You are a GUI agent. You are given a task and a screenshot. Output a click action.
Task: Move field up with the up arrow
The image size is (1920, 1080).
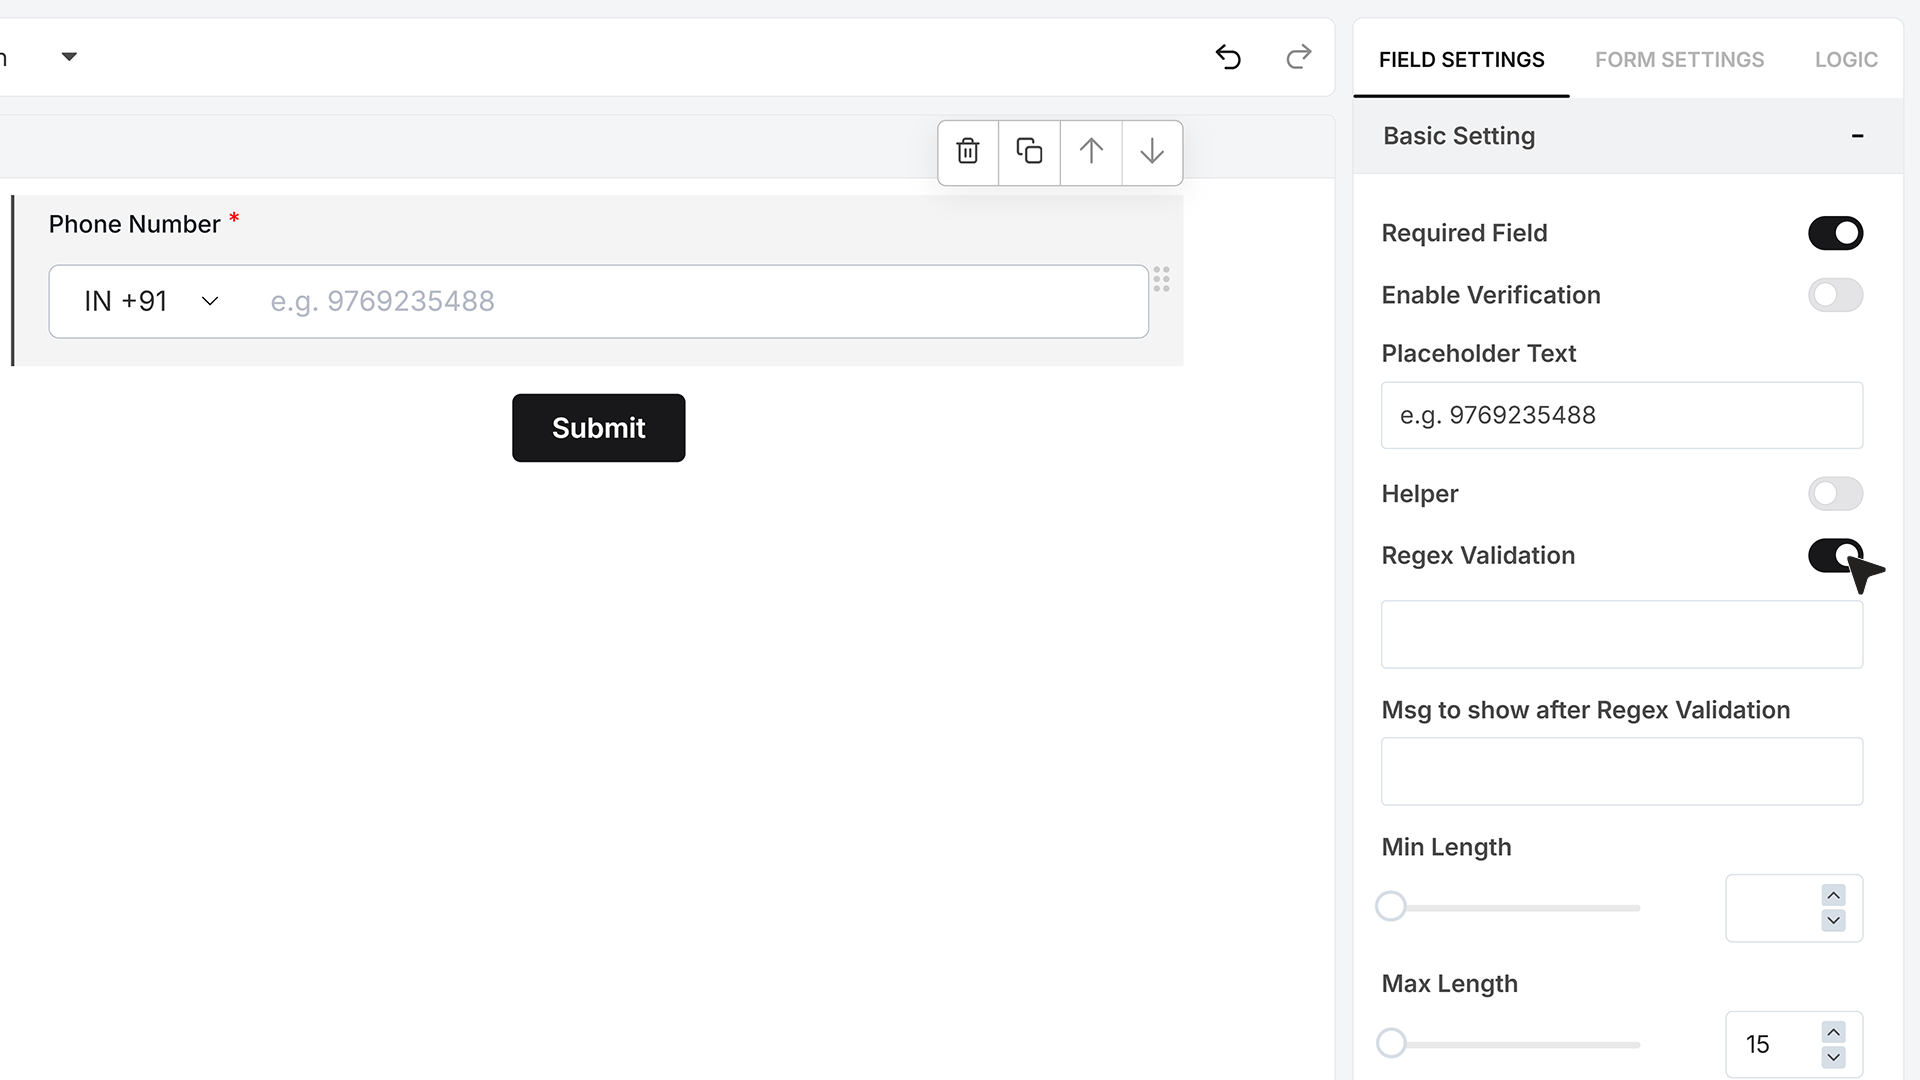[1091, 152]
